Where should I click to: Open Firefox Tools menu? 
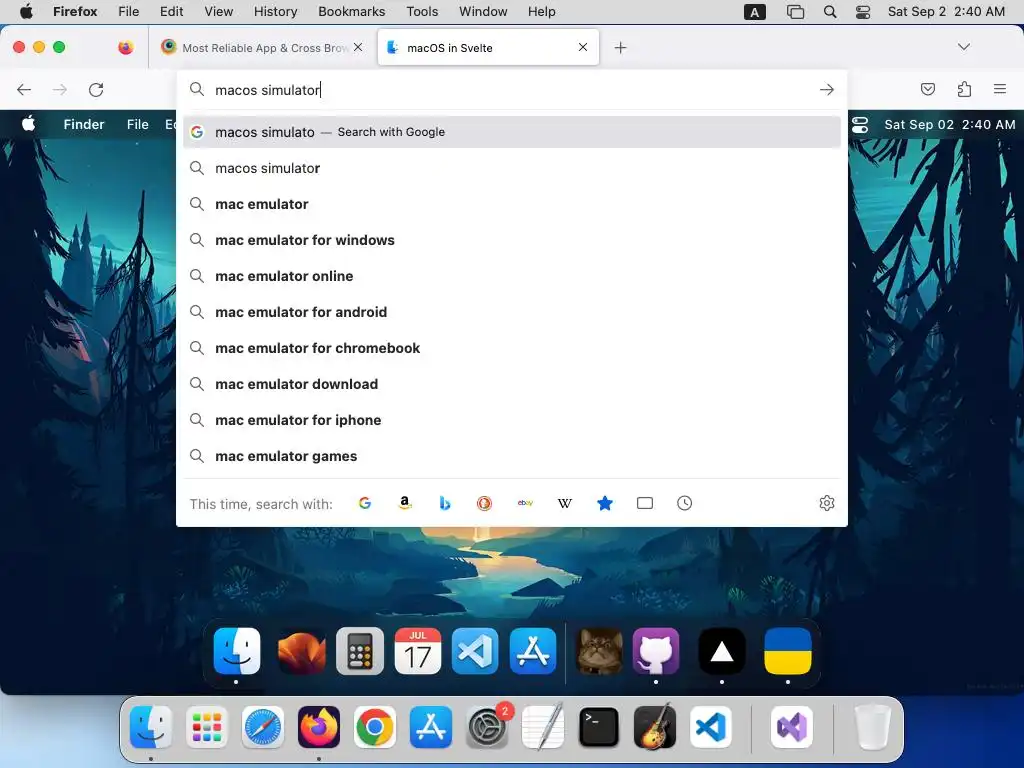click(x=422, y=12)
